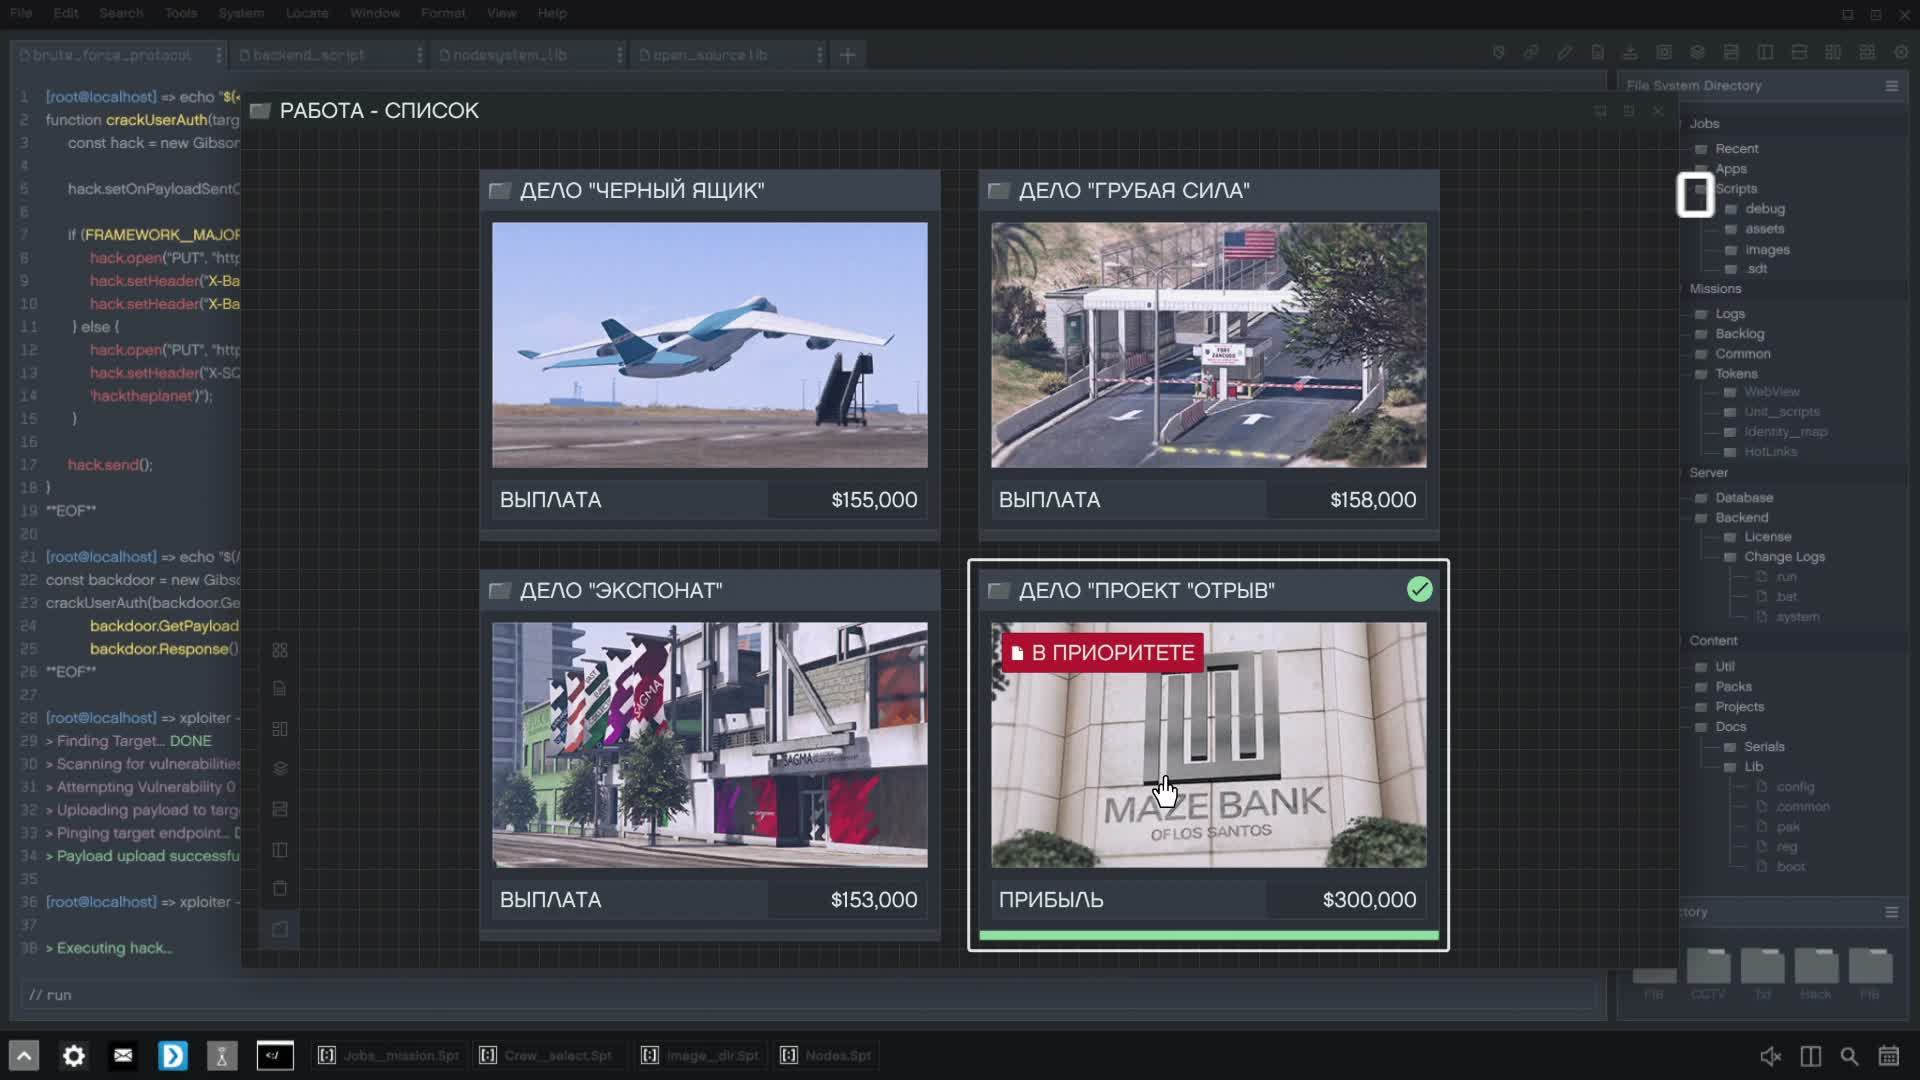Open the settings gear in the top toolbar

point(1901,53)
